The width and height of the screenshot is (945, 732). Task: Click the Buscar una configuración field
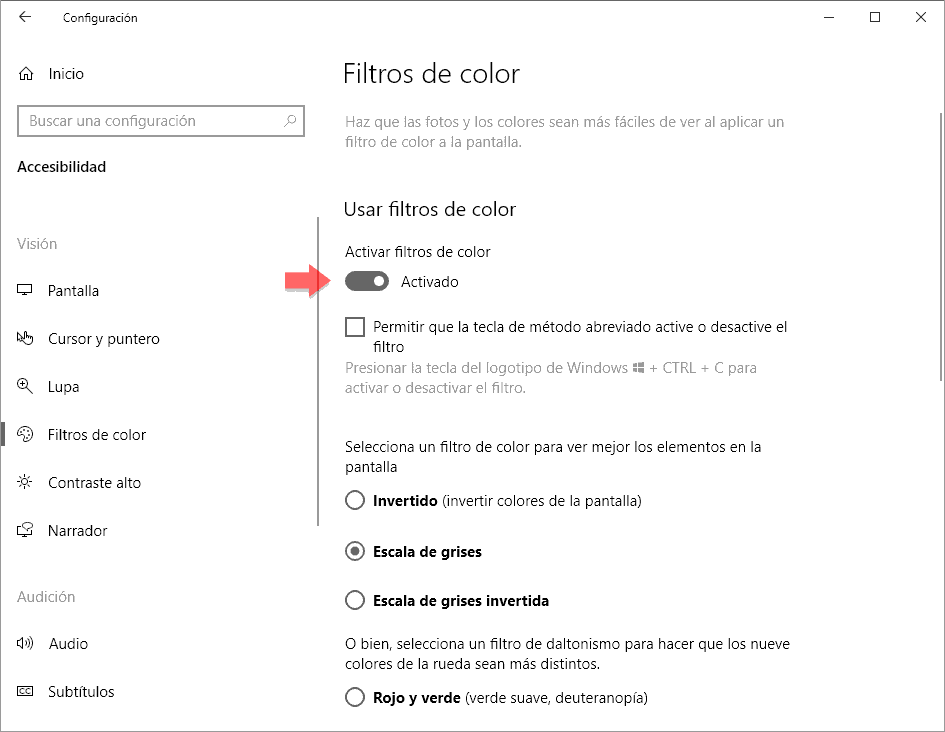tap(150, 121)
